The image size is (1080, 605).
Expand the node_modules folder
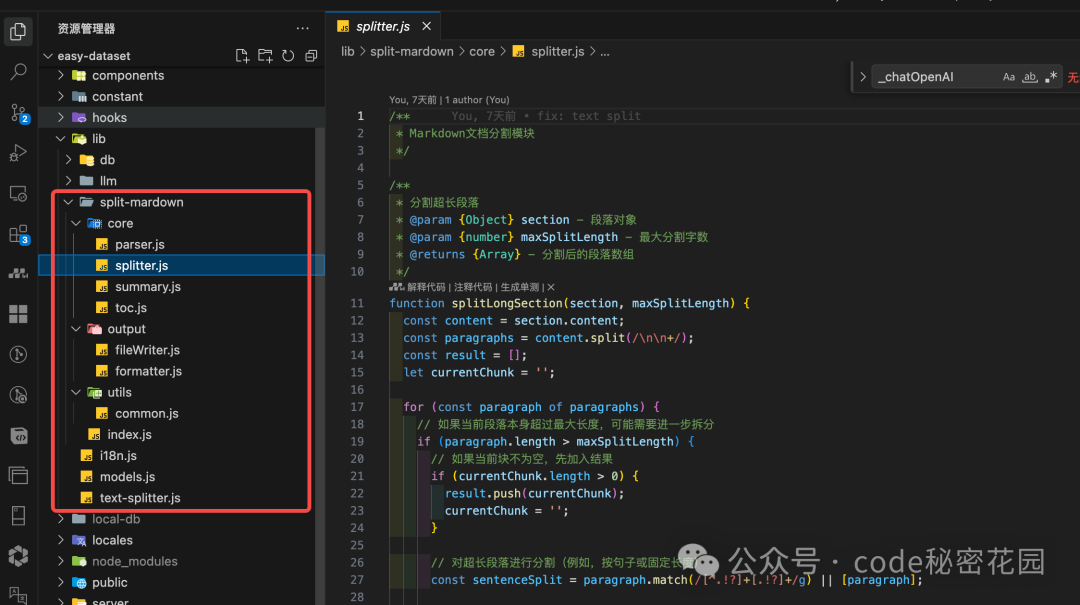[61, 561]
